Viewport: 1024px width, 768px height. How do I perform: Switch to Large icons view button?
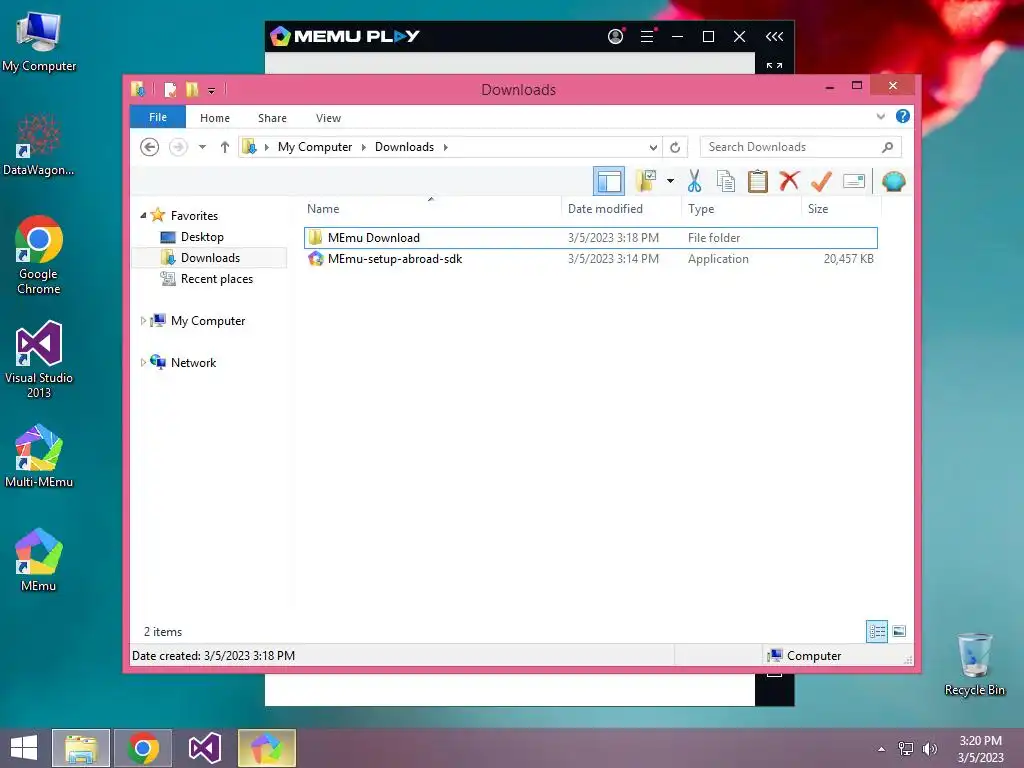tap(899, 631)
